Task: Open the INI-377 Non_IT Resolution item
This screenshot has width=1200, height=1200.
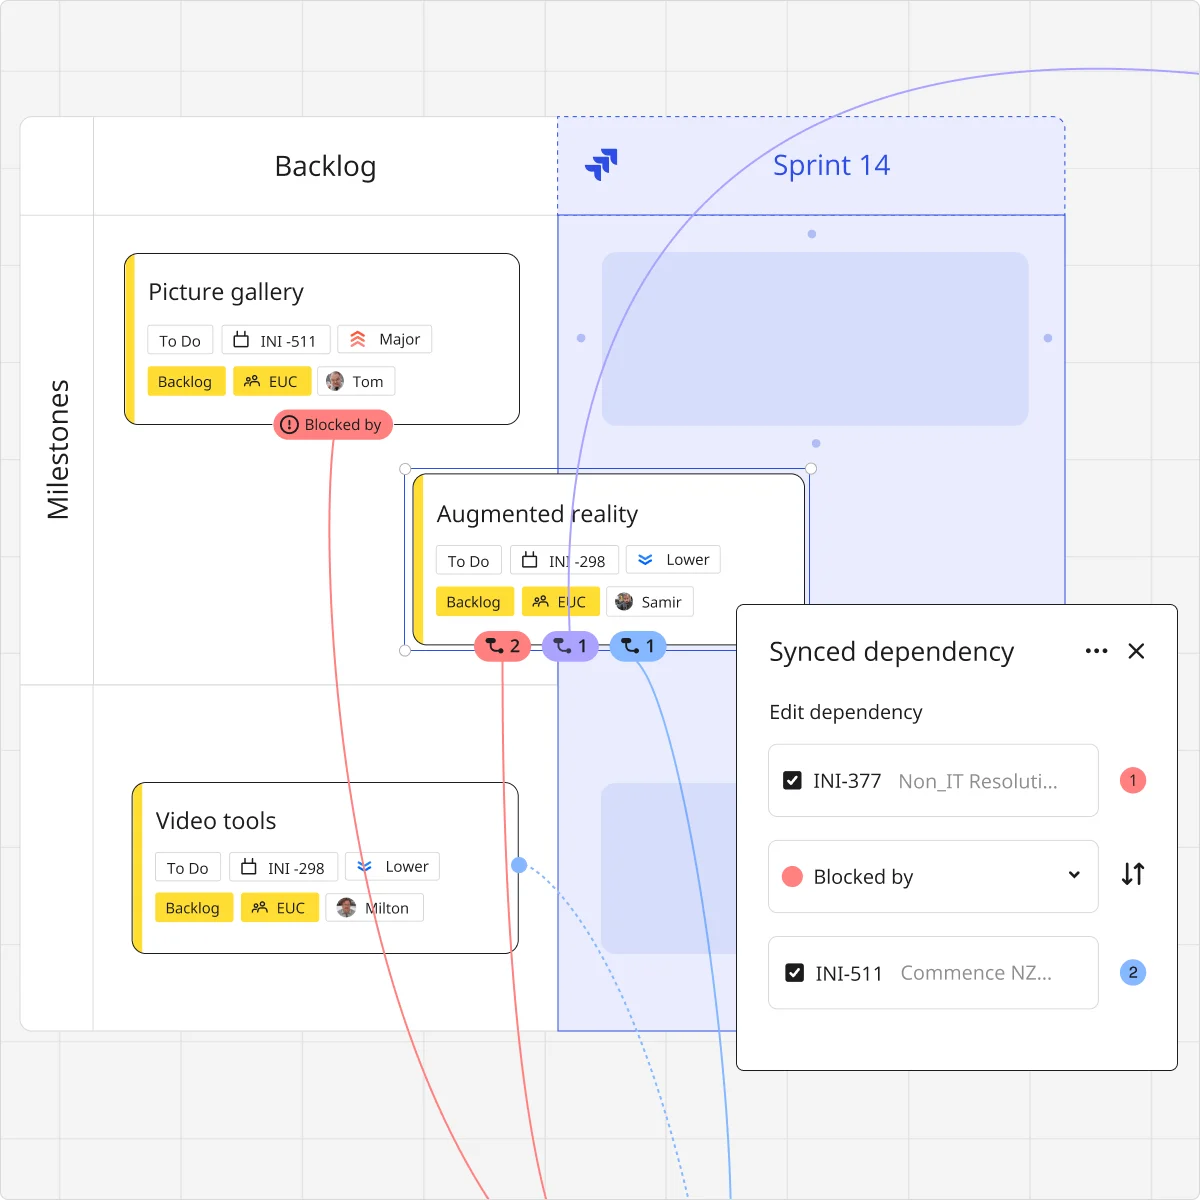Action: pos(932,781)
